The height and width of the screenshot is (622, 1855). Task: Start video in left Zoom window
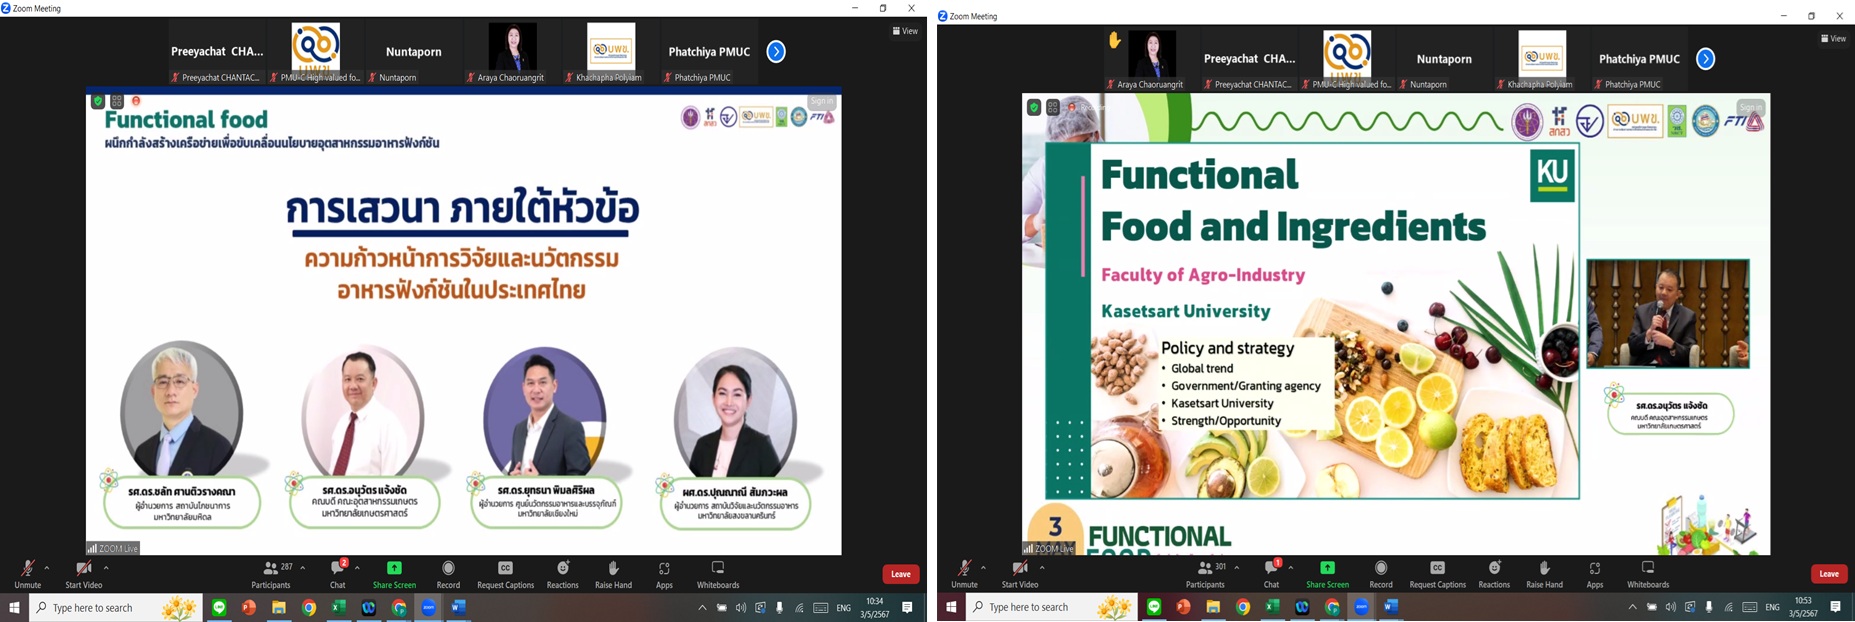83,574
